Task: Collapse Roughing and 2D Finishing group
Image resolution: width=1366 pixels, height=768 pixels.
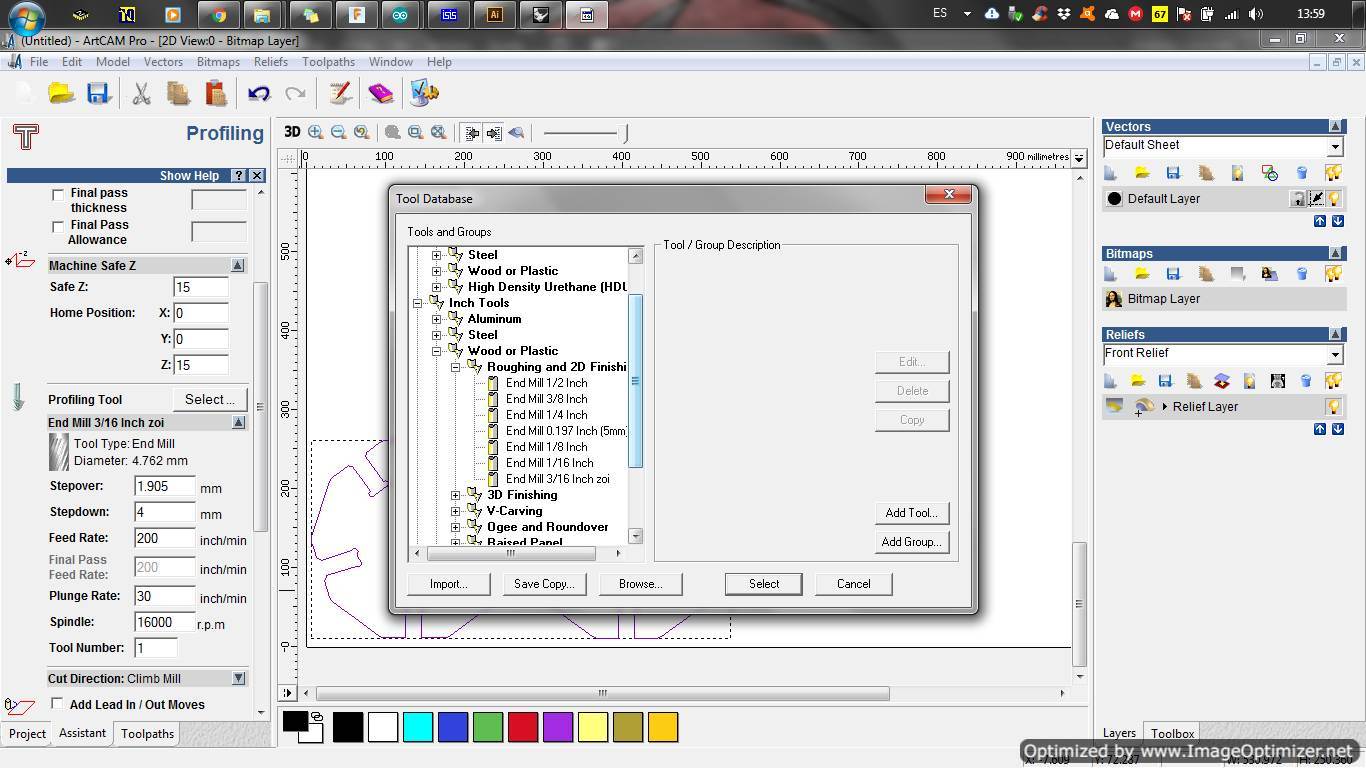Action: point(456,367)
